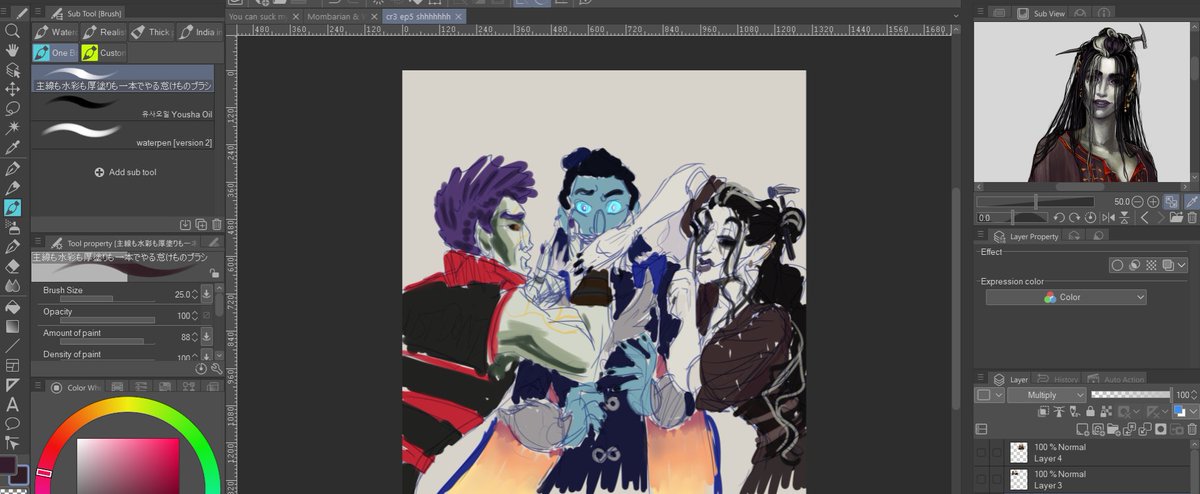Select the Eyedropper tool in toolbar
The image size is (1200, 494).
[13, 148]
